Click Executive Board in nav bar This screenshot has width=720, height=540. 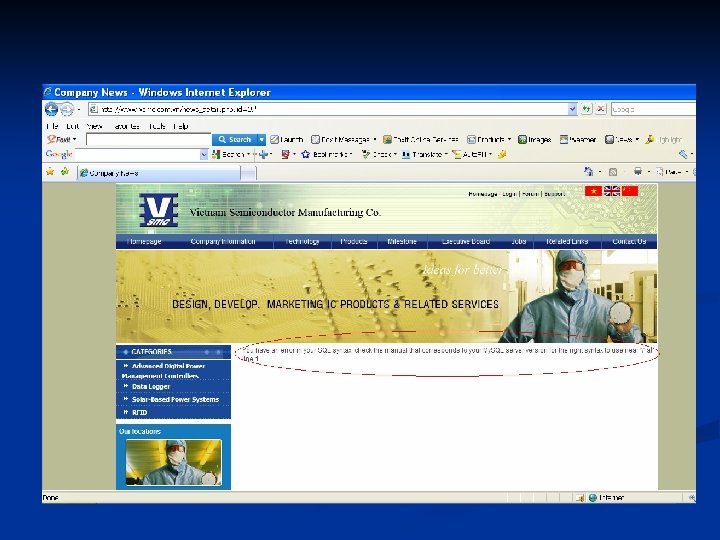(x=466, y=242)
